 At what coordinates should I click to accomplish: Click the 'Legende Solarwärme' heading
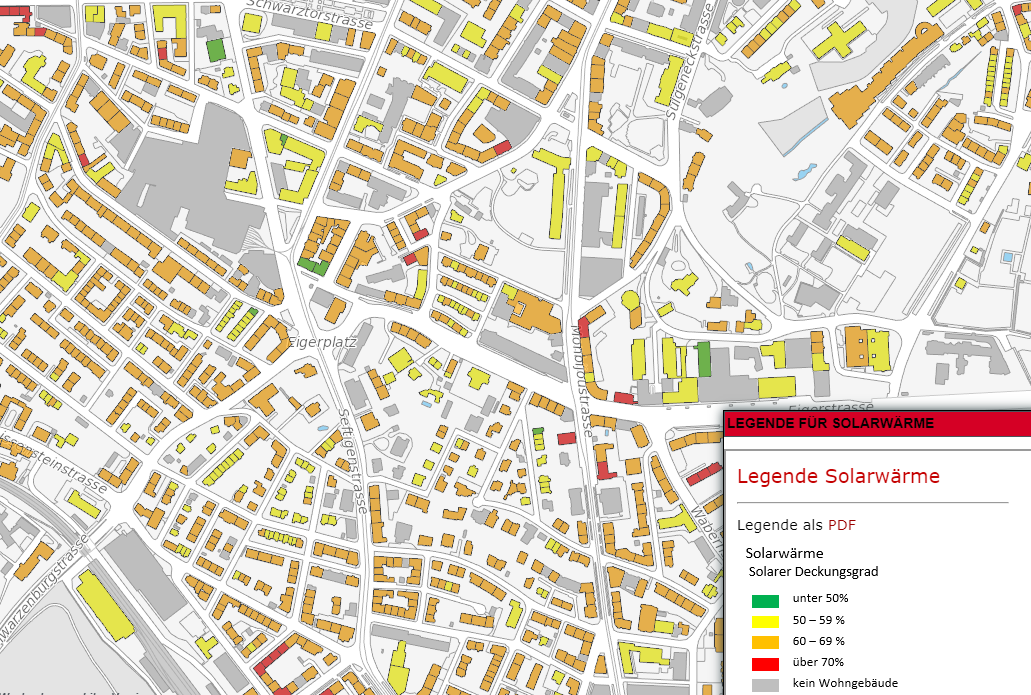coord(838,476)
